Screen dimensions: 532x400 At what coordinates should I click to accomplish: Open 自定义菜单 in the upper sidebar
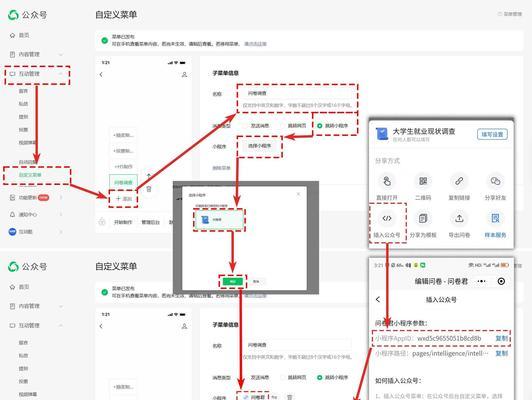coord(30,175)
